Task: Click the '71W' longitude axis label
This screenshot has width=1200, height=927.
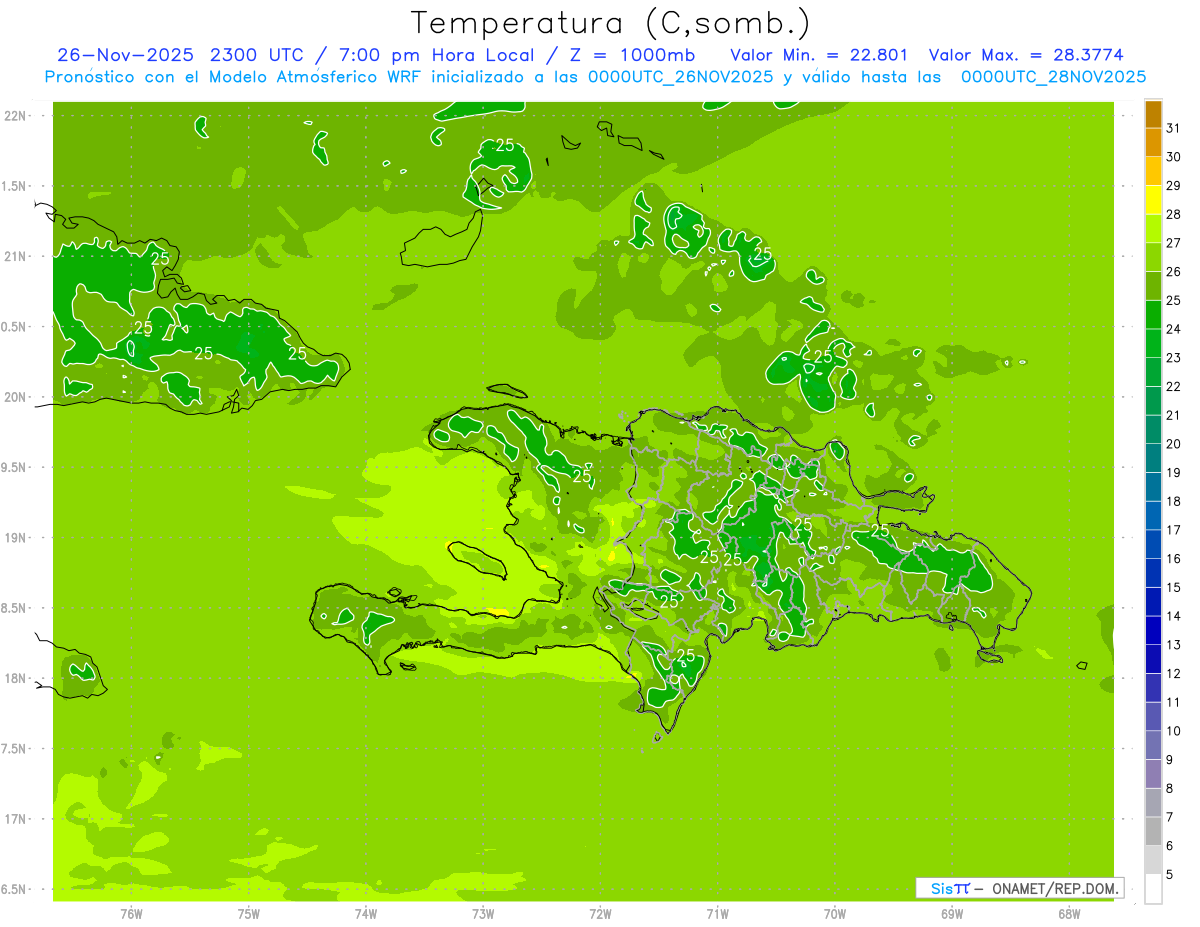Action: pyautogui.click(x=717, y=913)
